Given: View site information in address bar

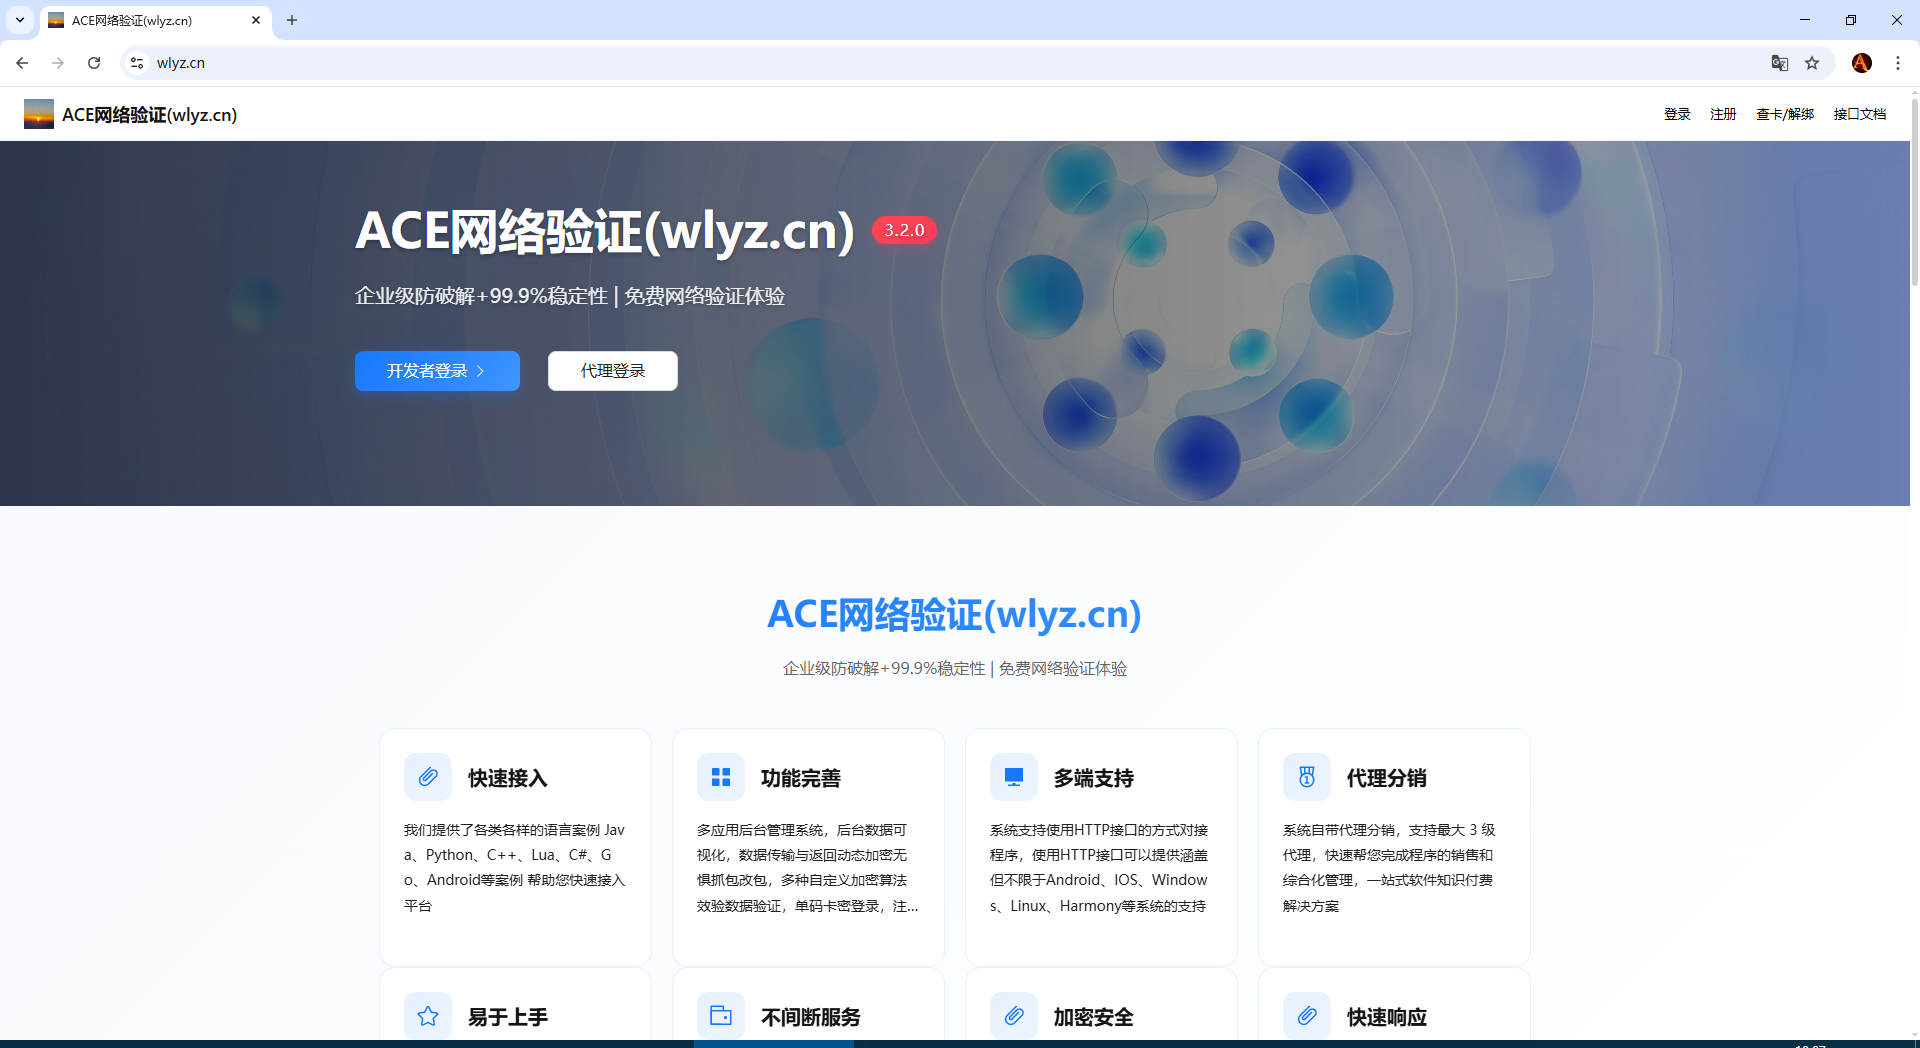Looking at the screenshot, I should (137, 63).
